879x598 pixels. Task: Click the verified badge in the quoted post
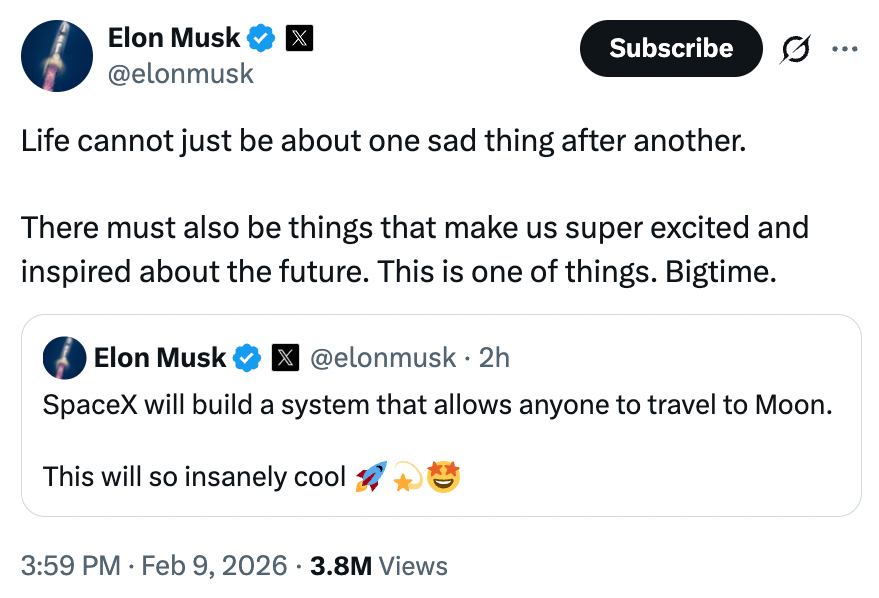pyautogui.click(x=247, y=357)
